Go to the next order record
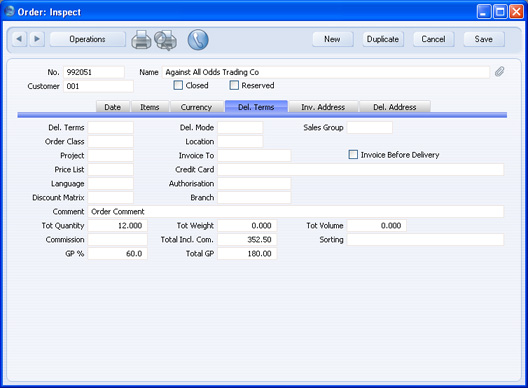Viewport: 528px width, 388px height. 37,39
